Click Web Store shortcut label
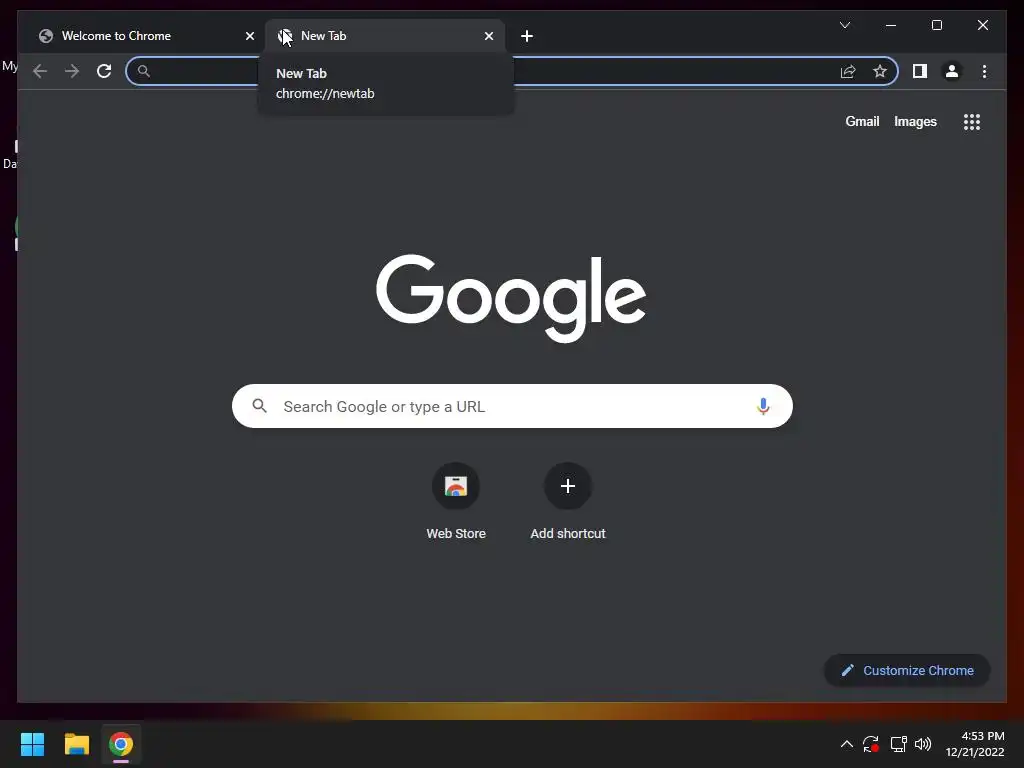This screenshot has width=1024, height=768. [x=456, y=534]
